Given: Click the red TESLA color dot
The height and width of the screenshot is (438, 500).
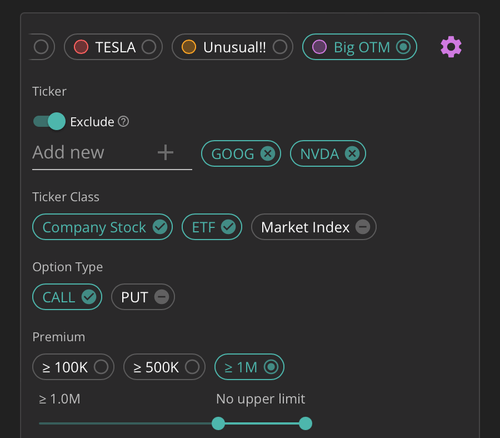Looking at the screenshot, I should pyautogui.click(x=81, y=47).
